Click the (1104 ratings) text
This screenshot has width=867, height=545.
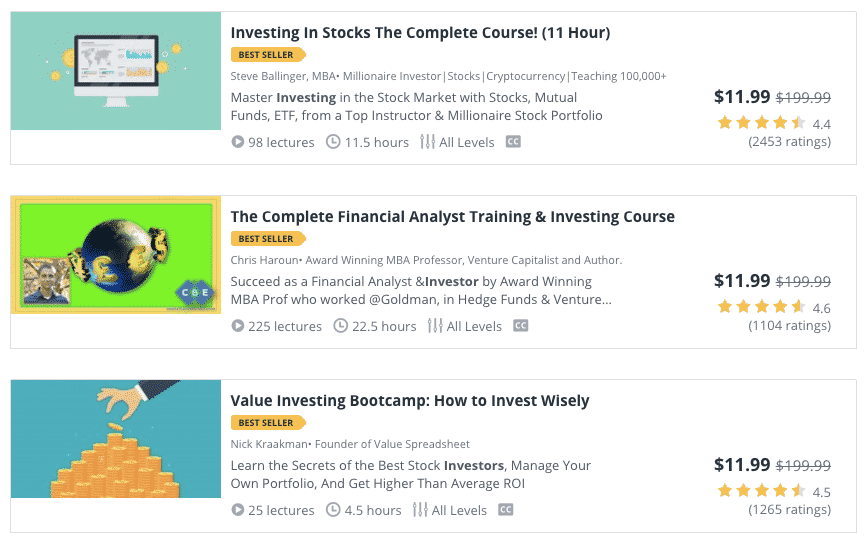point(790,326)
